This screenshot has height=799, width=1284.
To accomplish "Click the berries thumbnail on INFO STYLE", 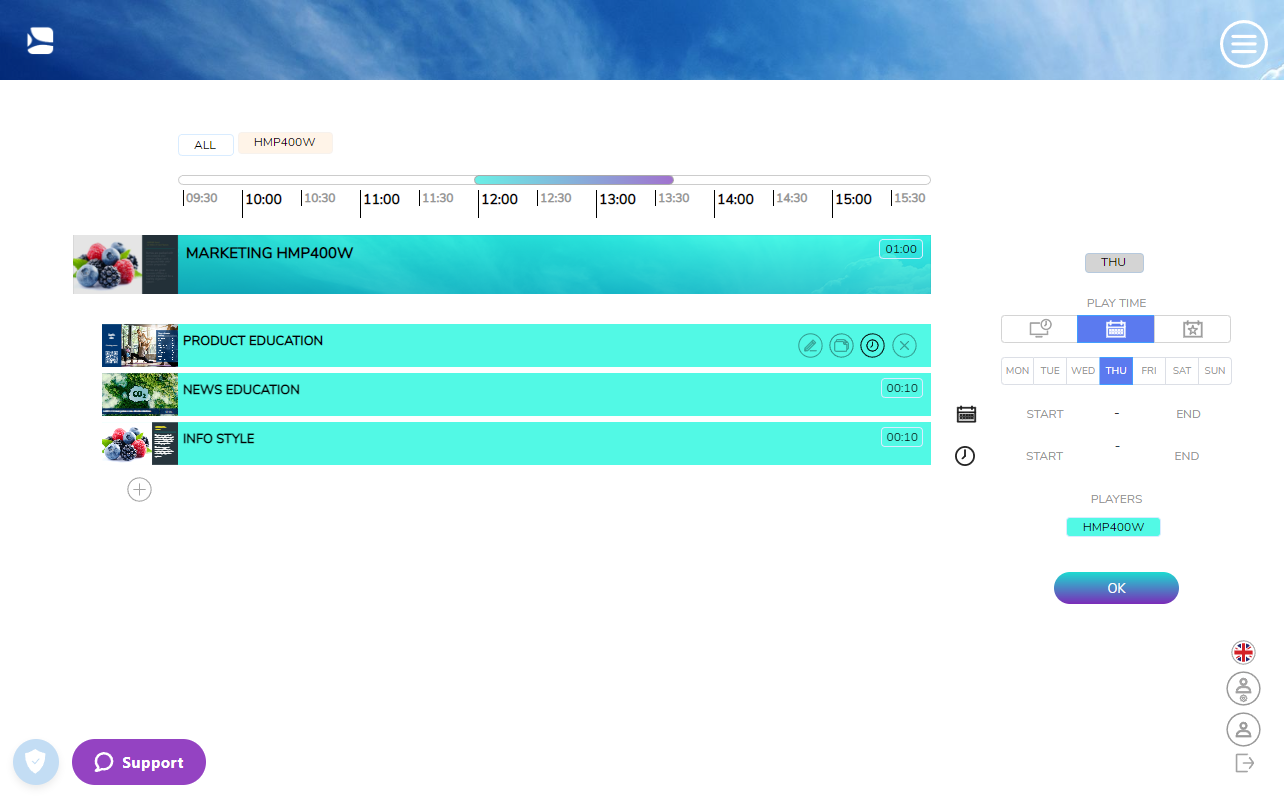I will pos(125,443).
